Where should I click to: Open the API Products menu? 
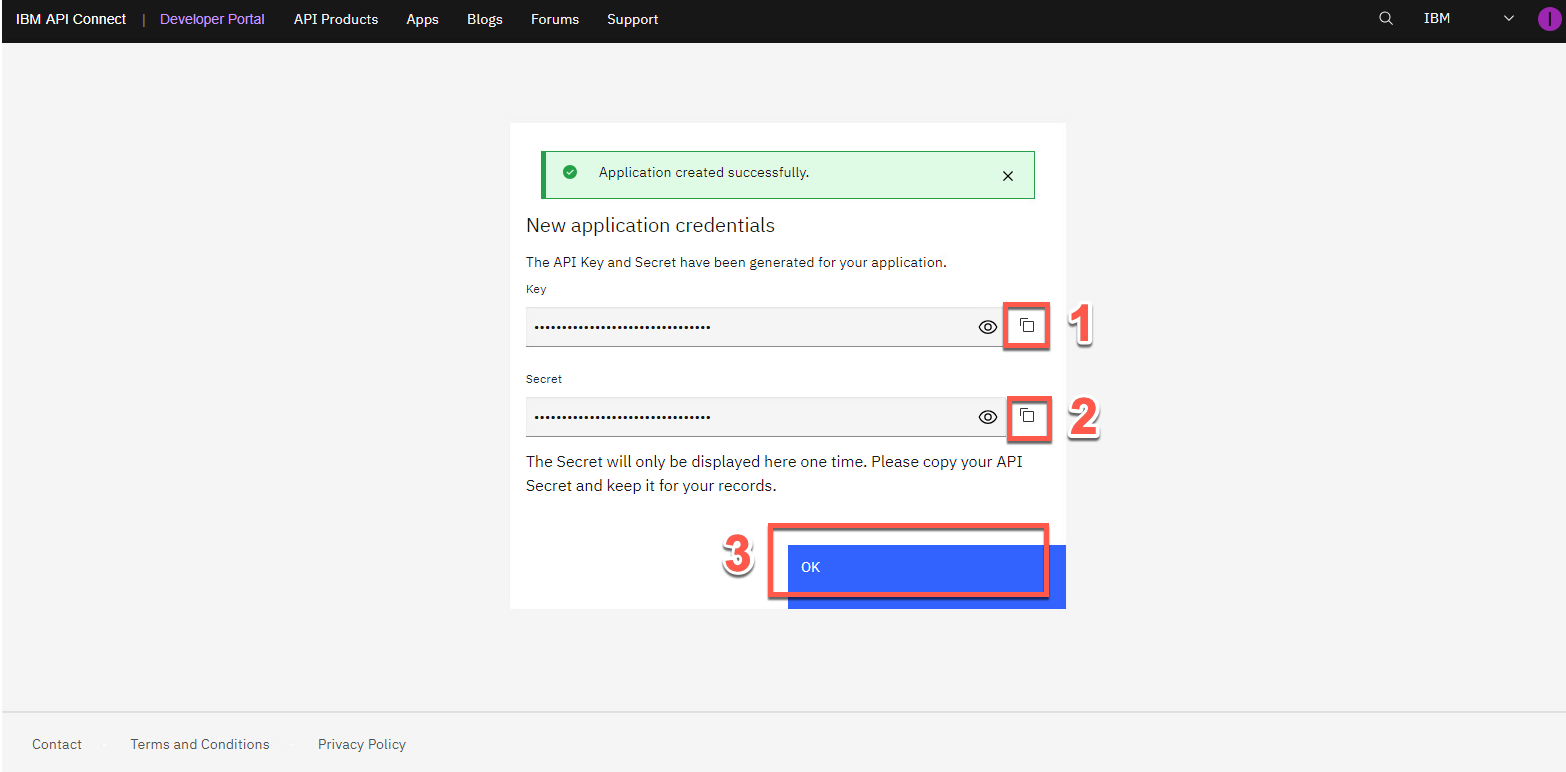coord(336,19)
